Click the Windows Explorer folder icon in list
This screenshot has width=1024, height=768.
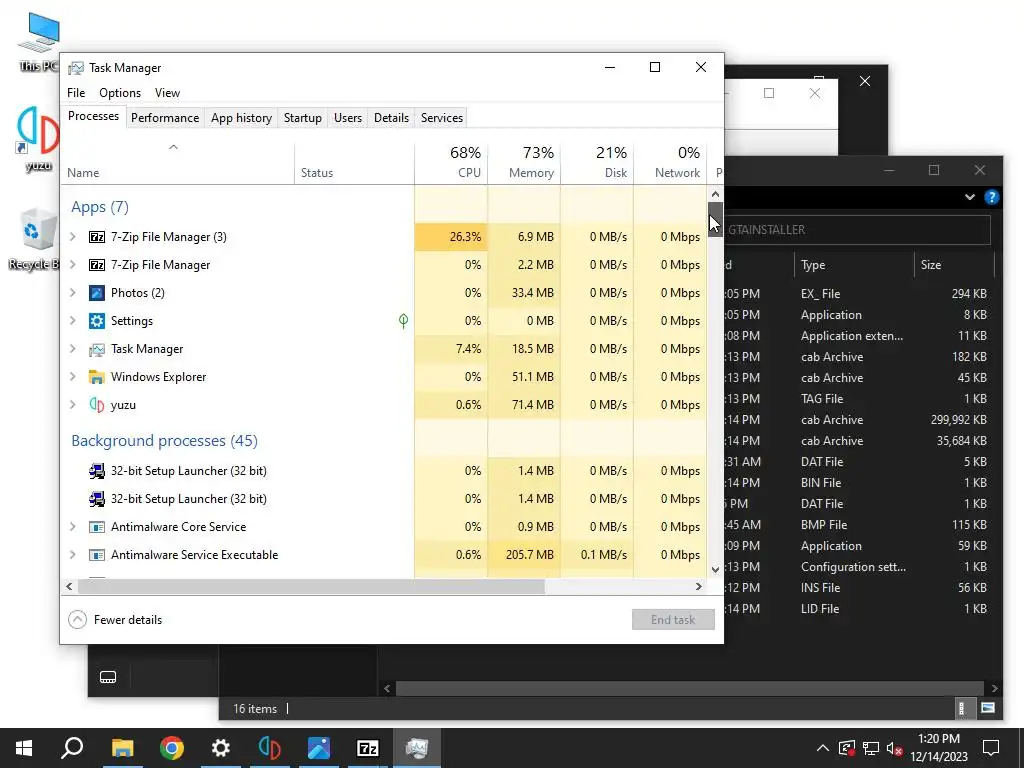tap(97, 377)
